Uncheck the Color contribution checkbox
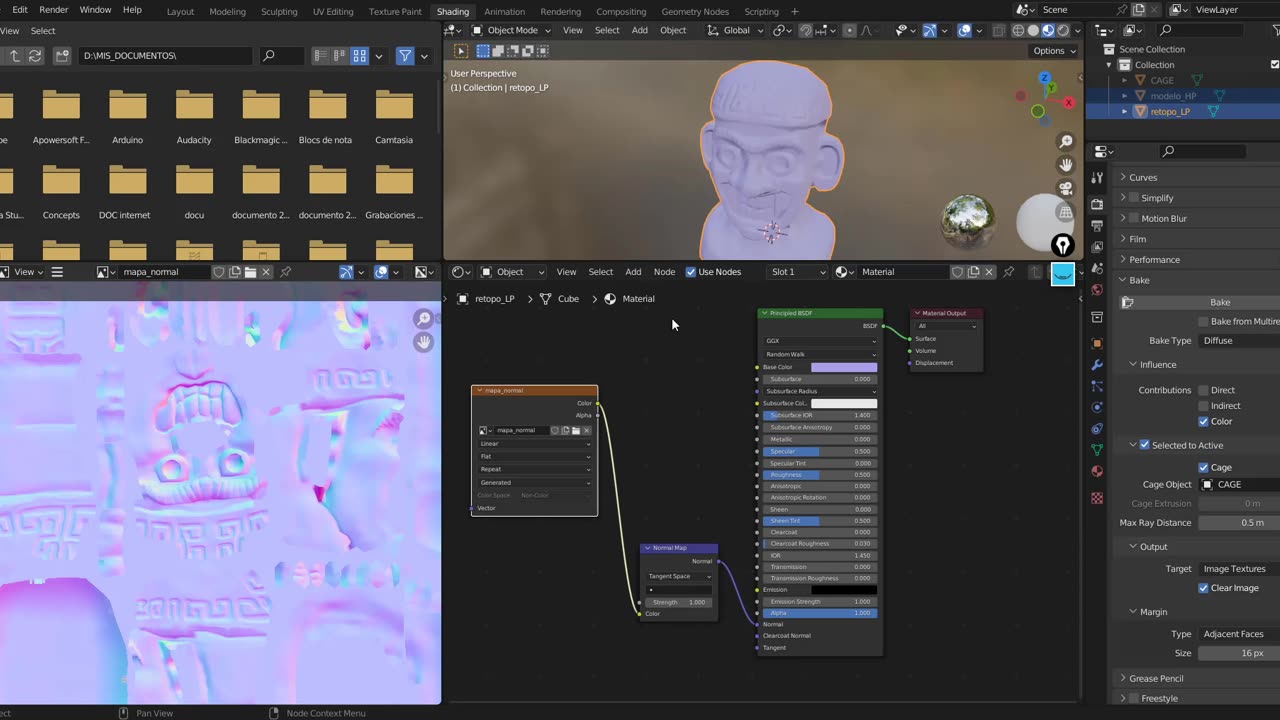 (1204, 422)
